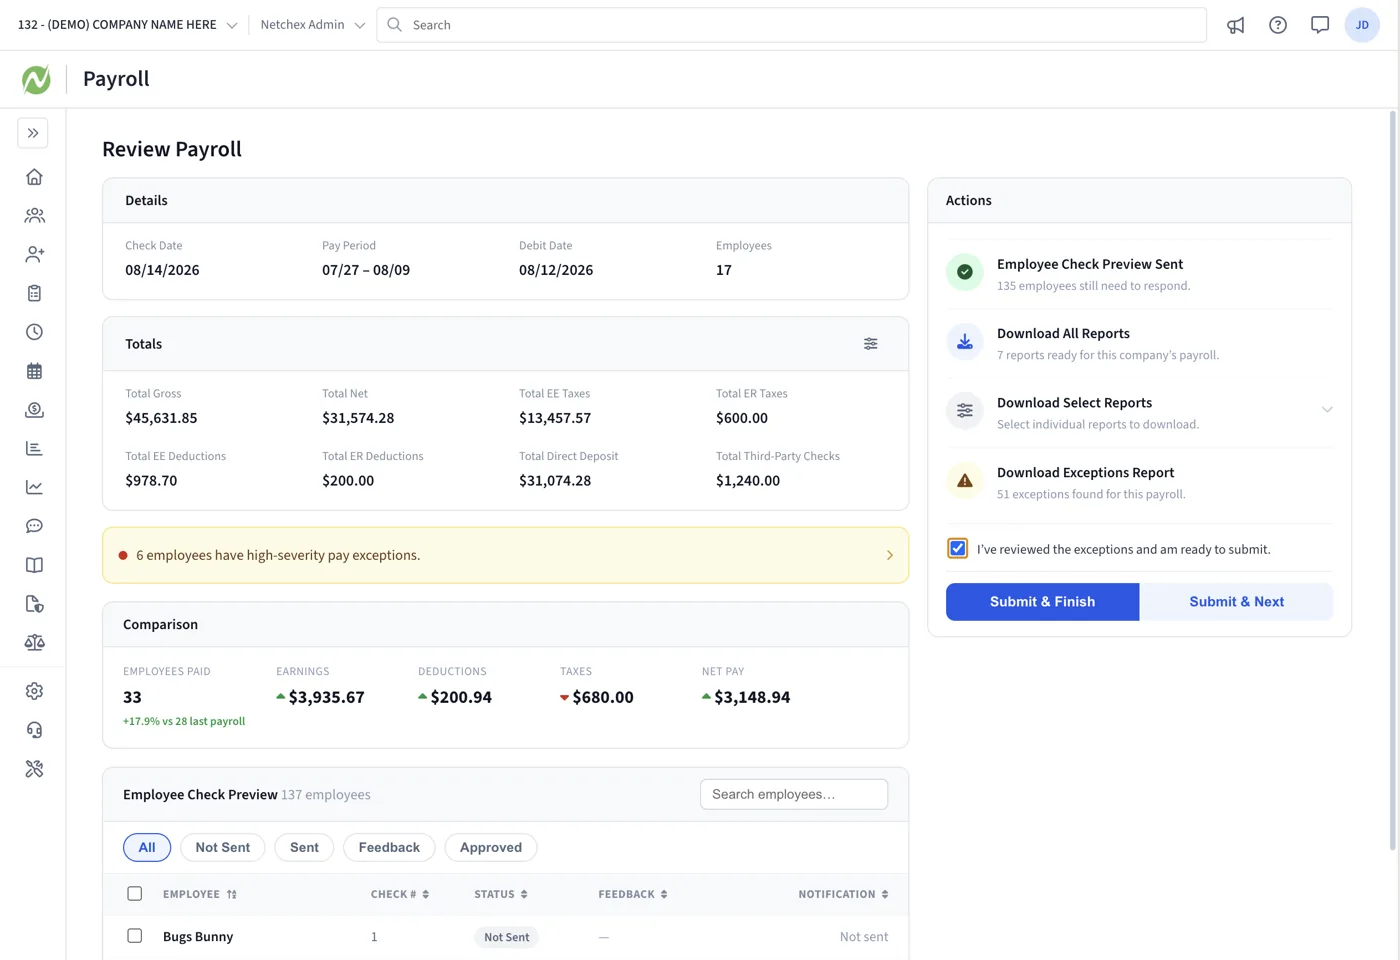
Task: Open the clipboard icon in sidebar
Action: pyautogui.click(x=34, y=293)
